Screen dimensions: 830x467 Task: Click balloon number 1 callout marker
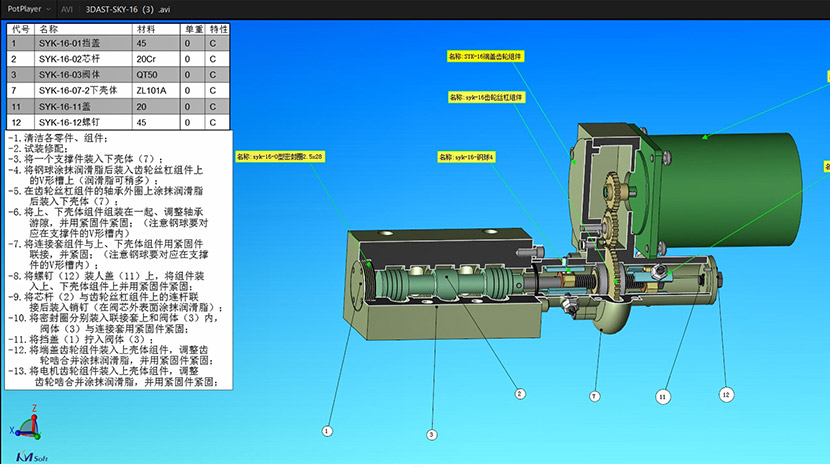point(326,430)
